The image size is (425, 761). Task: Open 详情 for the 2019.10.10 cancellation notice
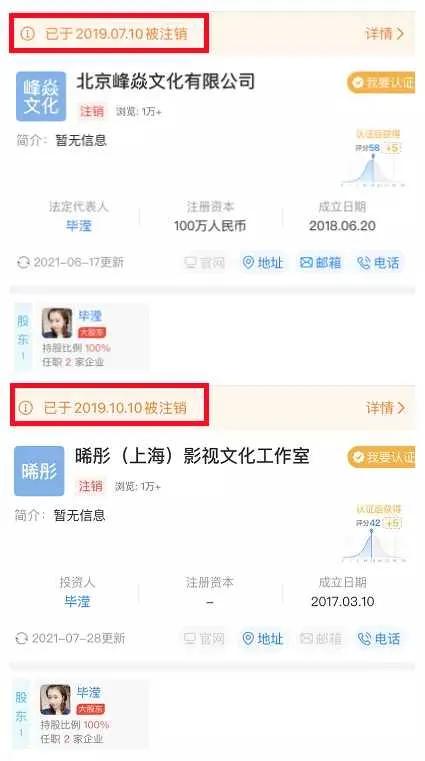385,408
